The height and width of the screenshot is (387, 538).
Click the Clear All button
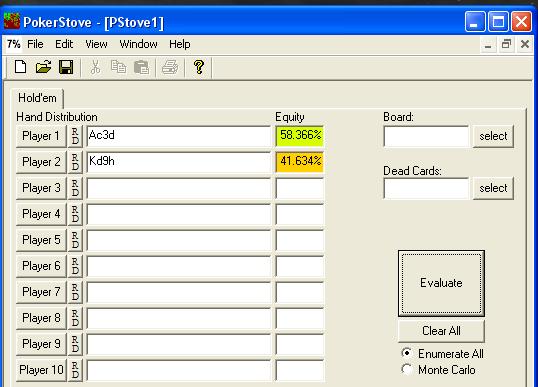click(x=441, y=331)
